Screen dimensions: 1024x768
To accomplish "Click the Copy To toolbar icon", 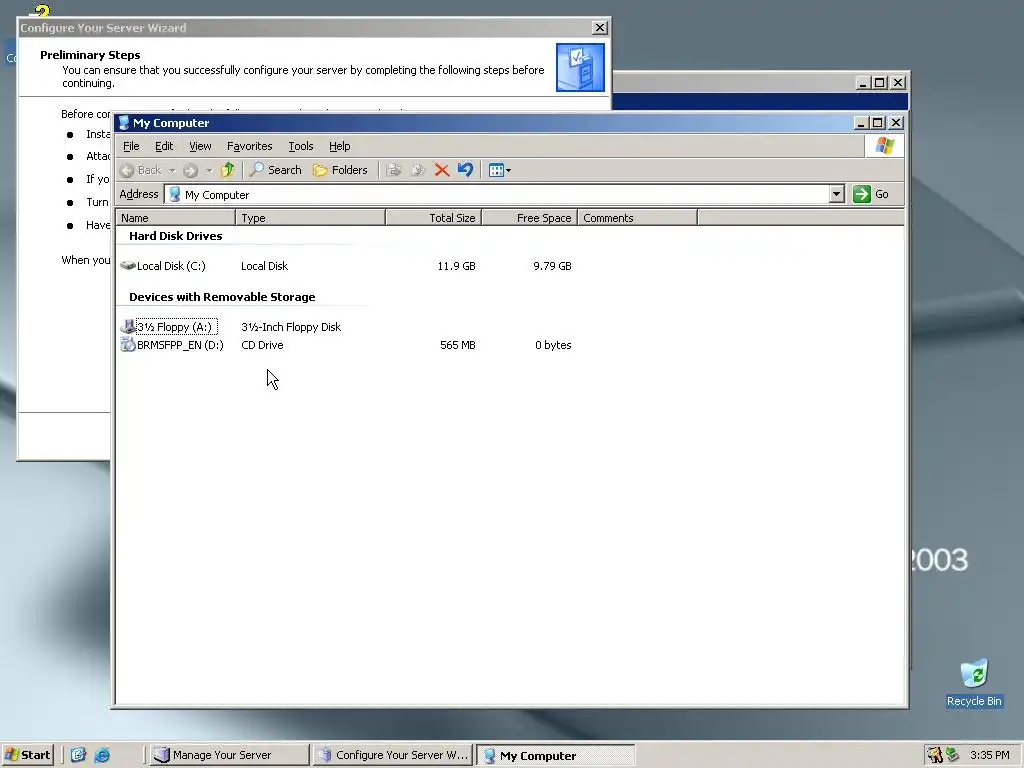I will click(418, 170).
